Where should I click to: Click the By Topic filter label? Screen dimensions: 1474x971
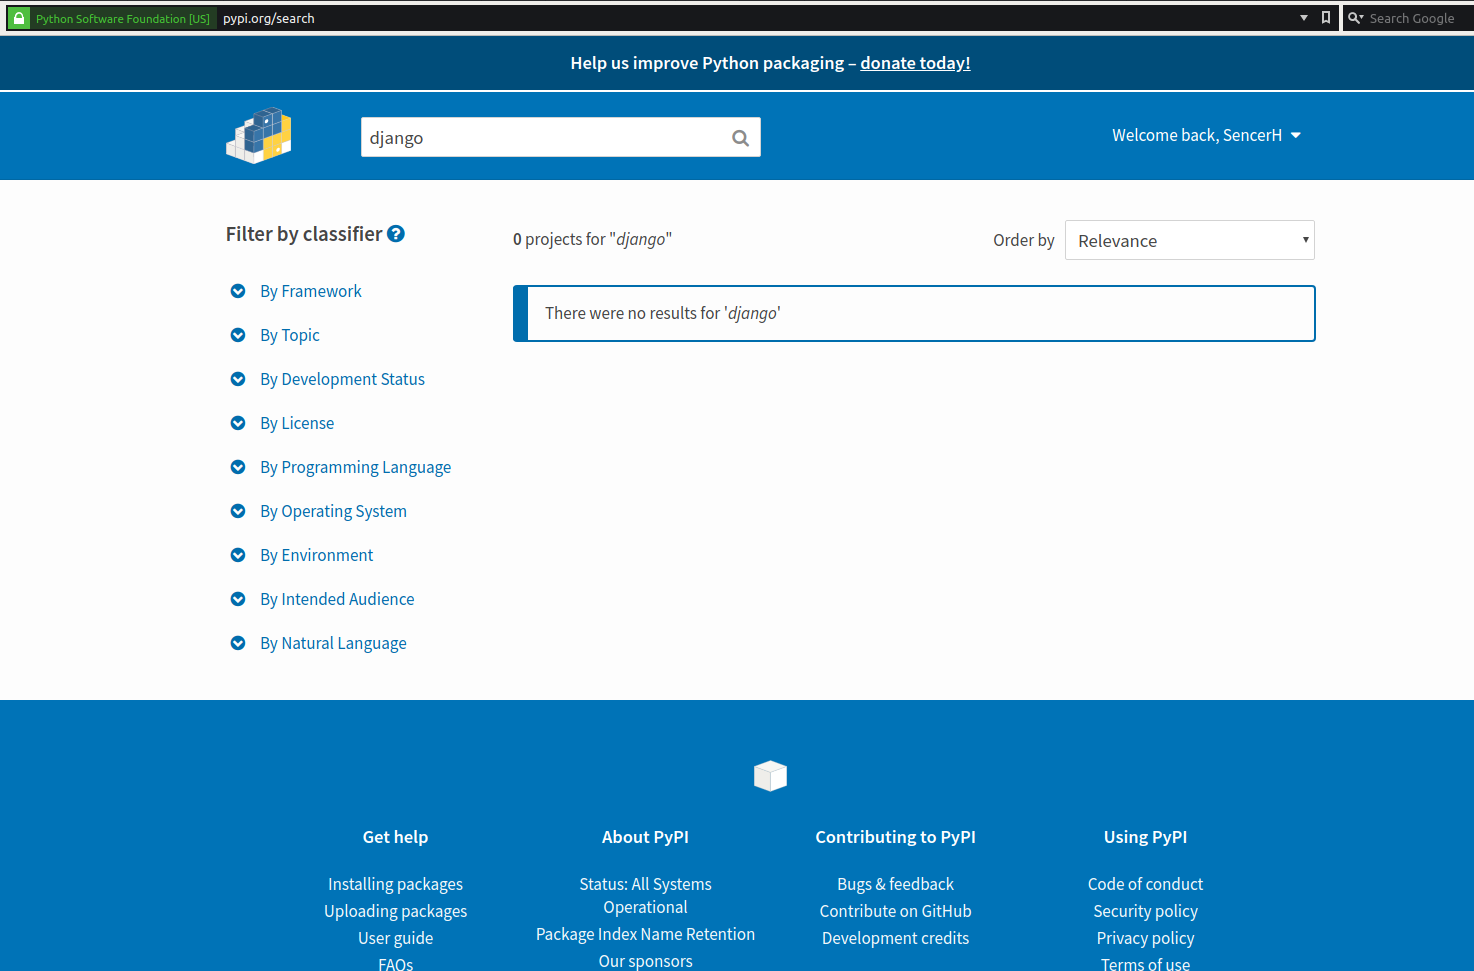290,335
